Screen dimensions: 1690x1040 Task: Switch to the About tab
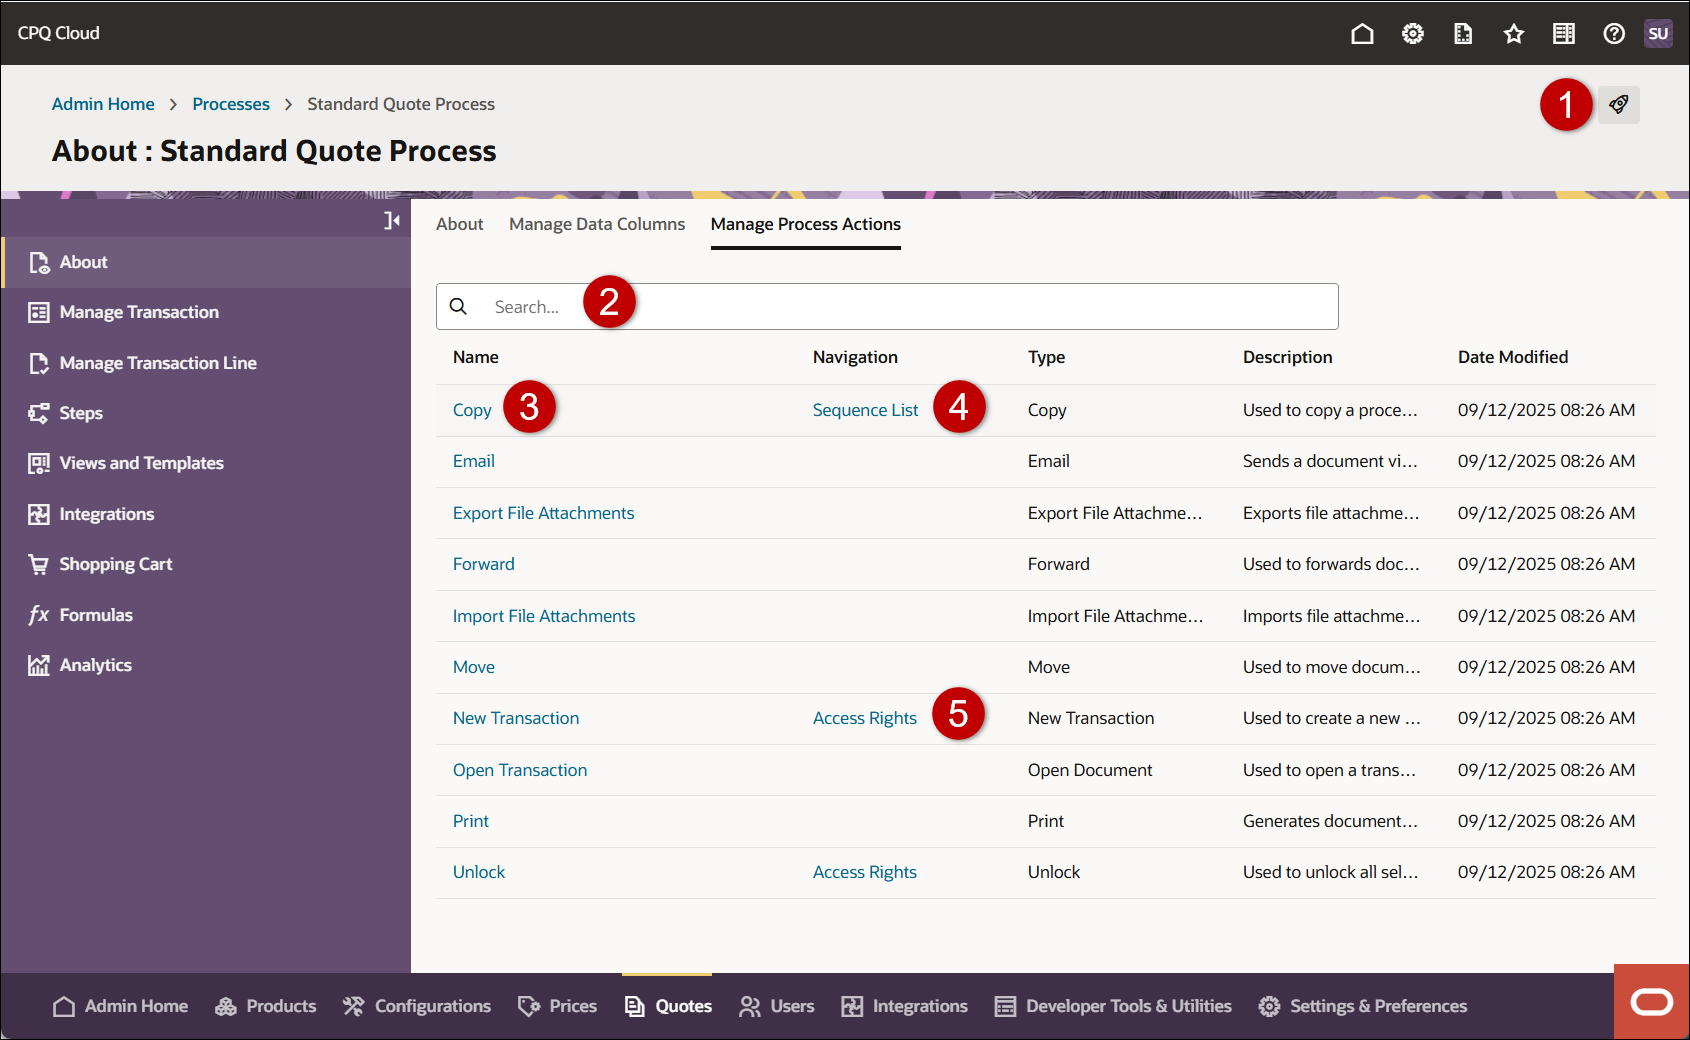coord(459,224)
